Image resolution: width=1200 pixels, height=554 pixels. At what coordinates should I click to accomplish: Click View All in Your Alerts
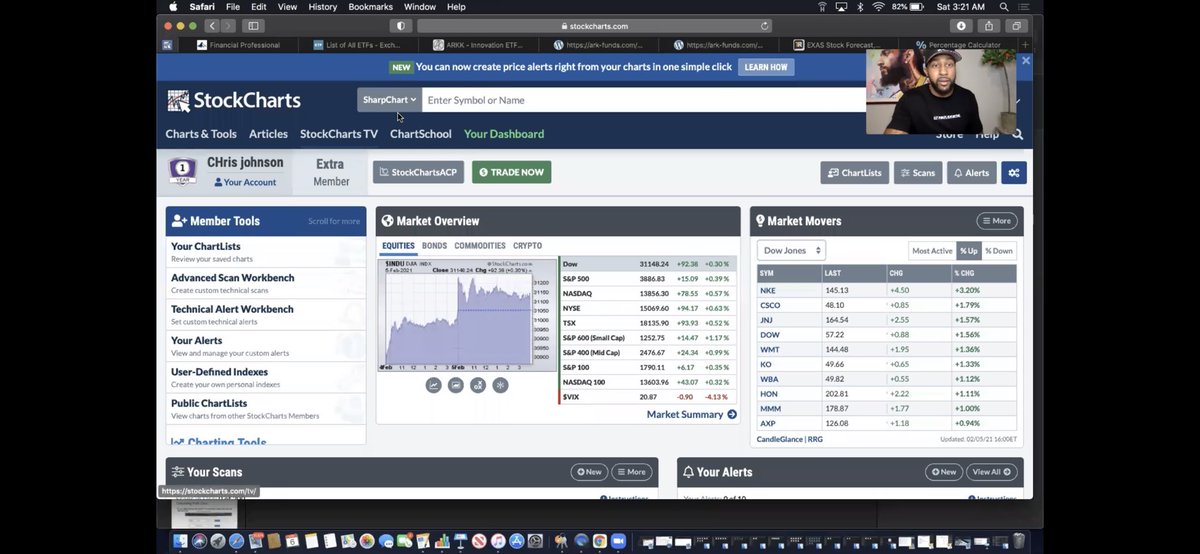click(992, 472)
